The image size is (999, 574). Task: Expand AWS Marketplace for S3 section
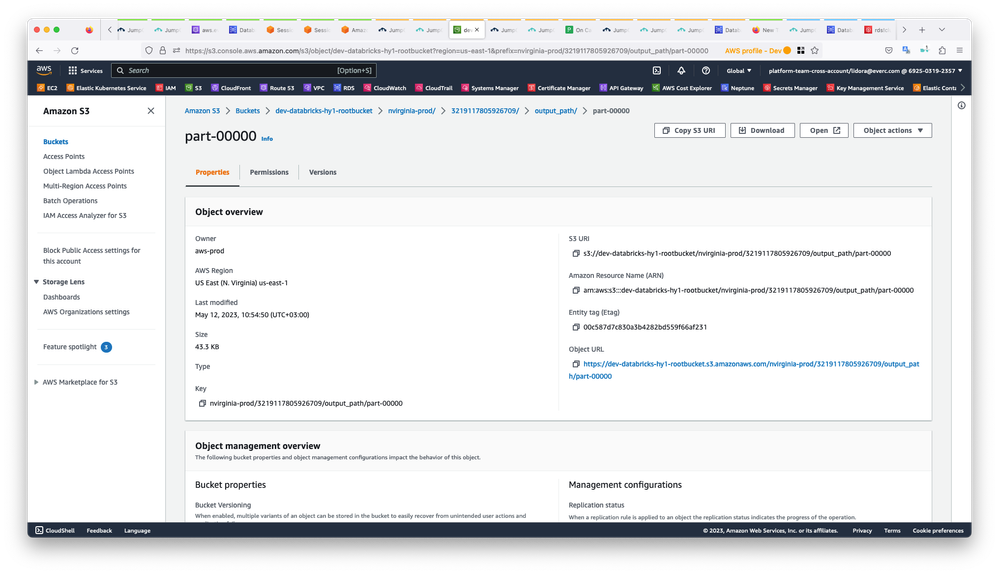pos(37,382)
